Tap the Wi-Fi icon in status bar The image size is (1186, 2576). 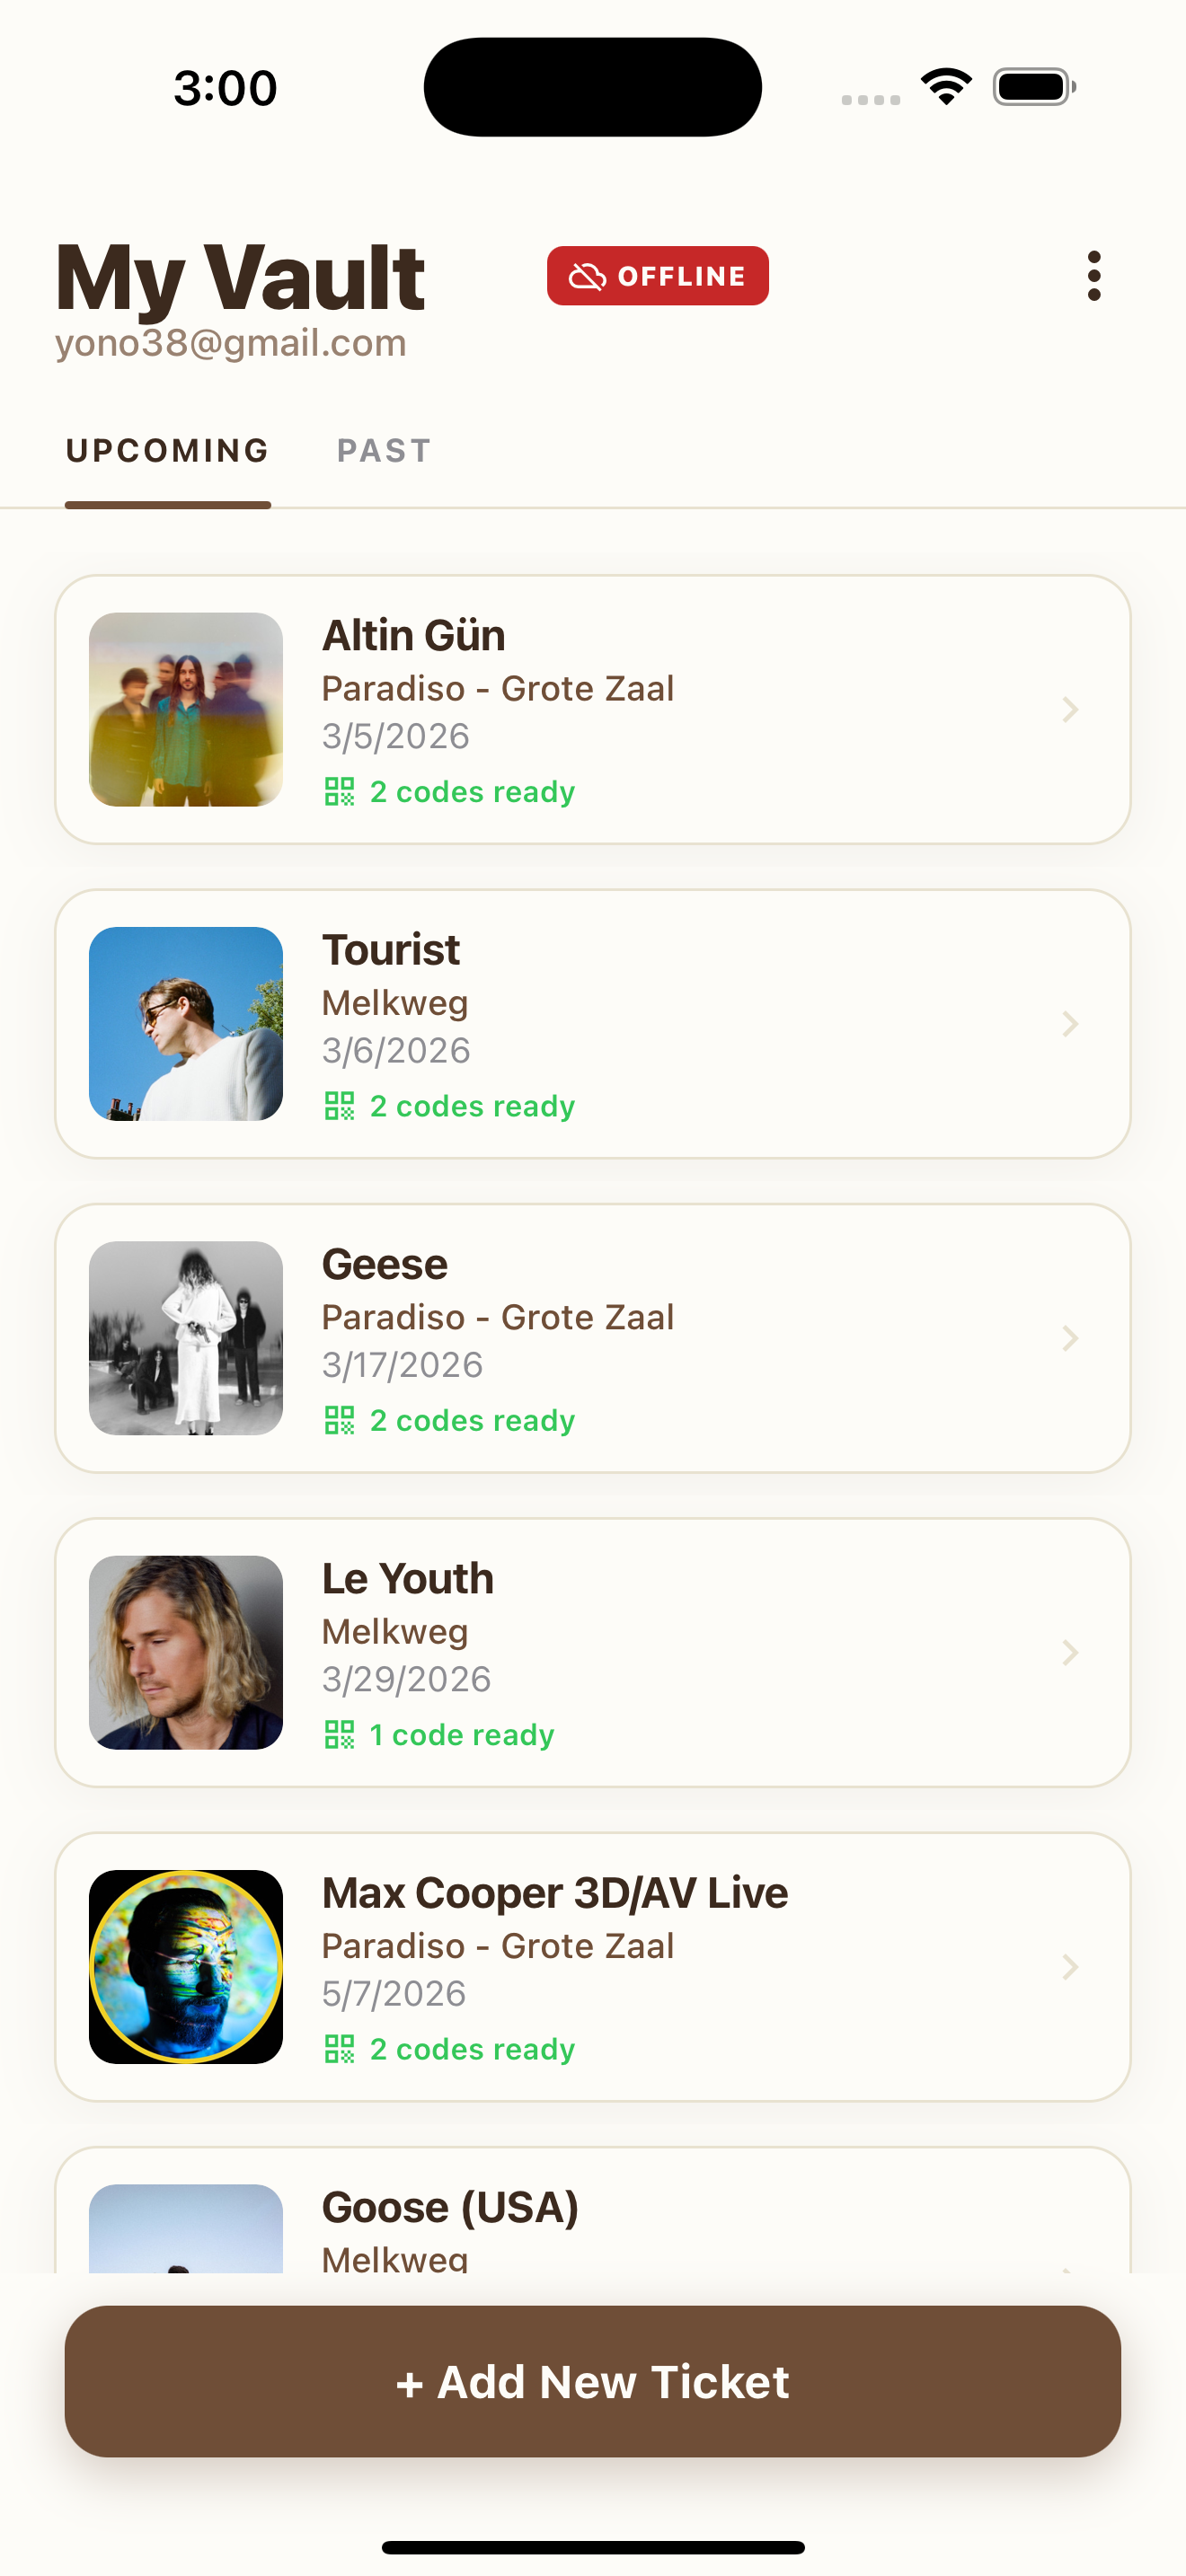click(946, 87)
